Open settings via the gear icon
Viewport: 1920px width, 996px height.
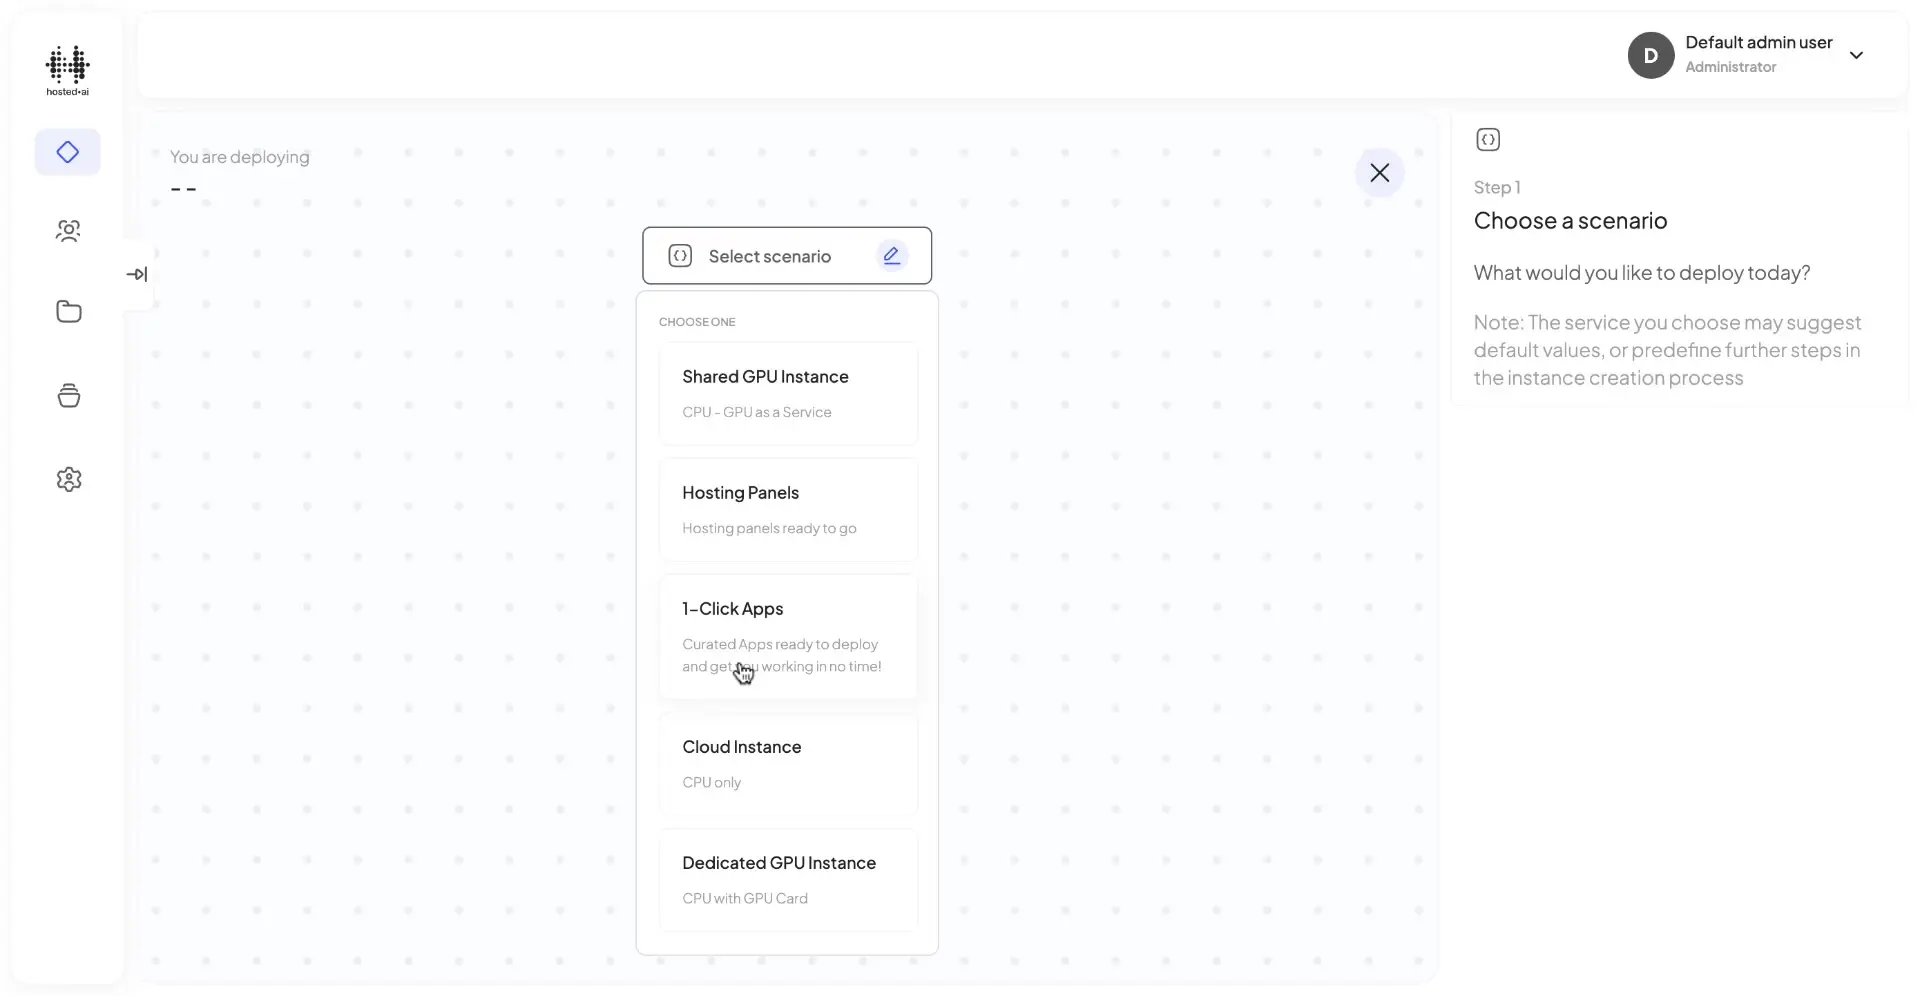tap(67, 479)
